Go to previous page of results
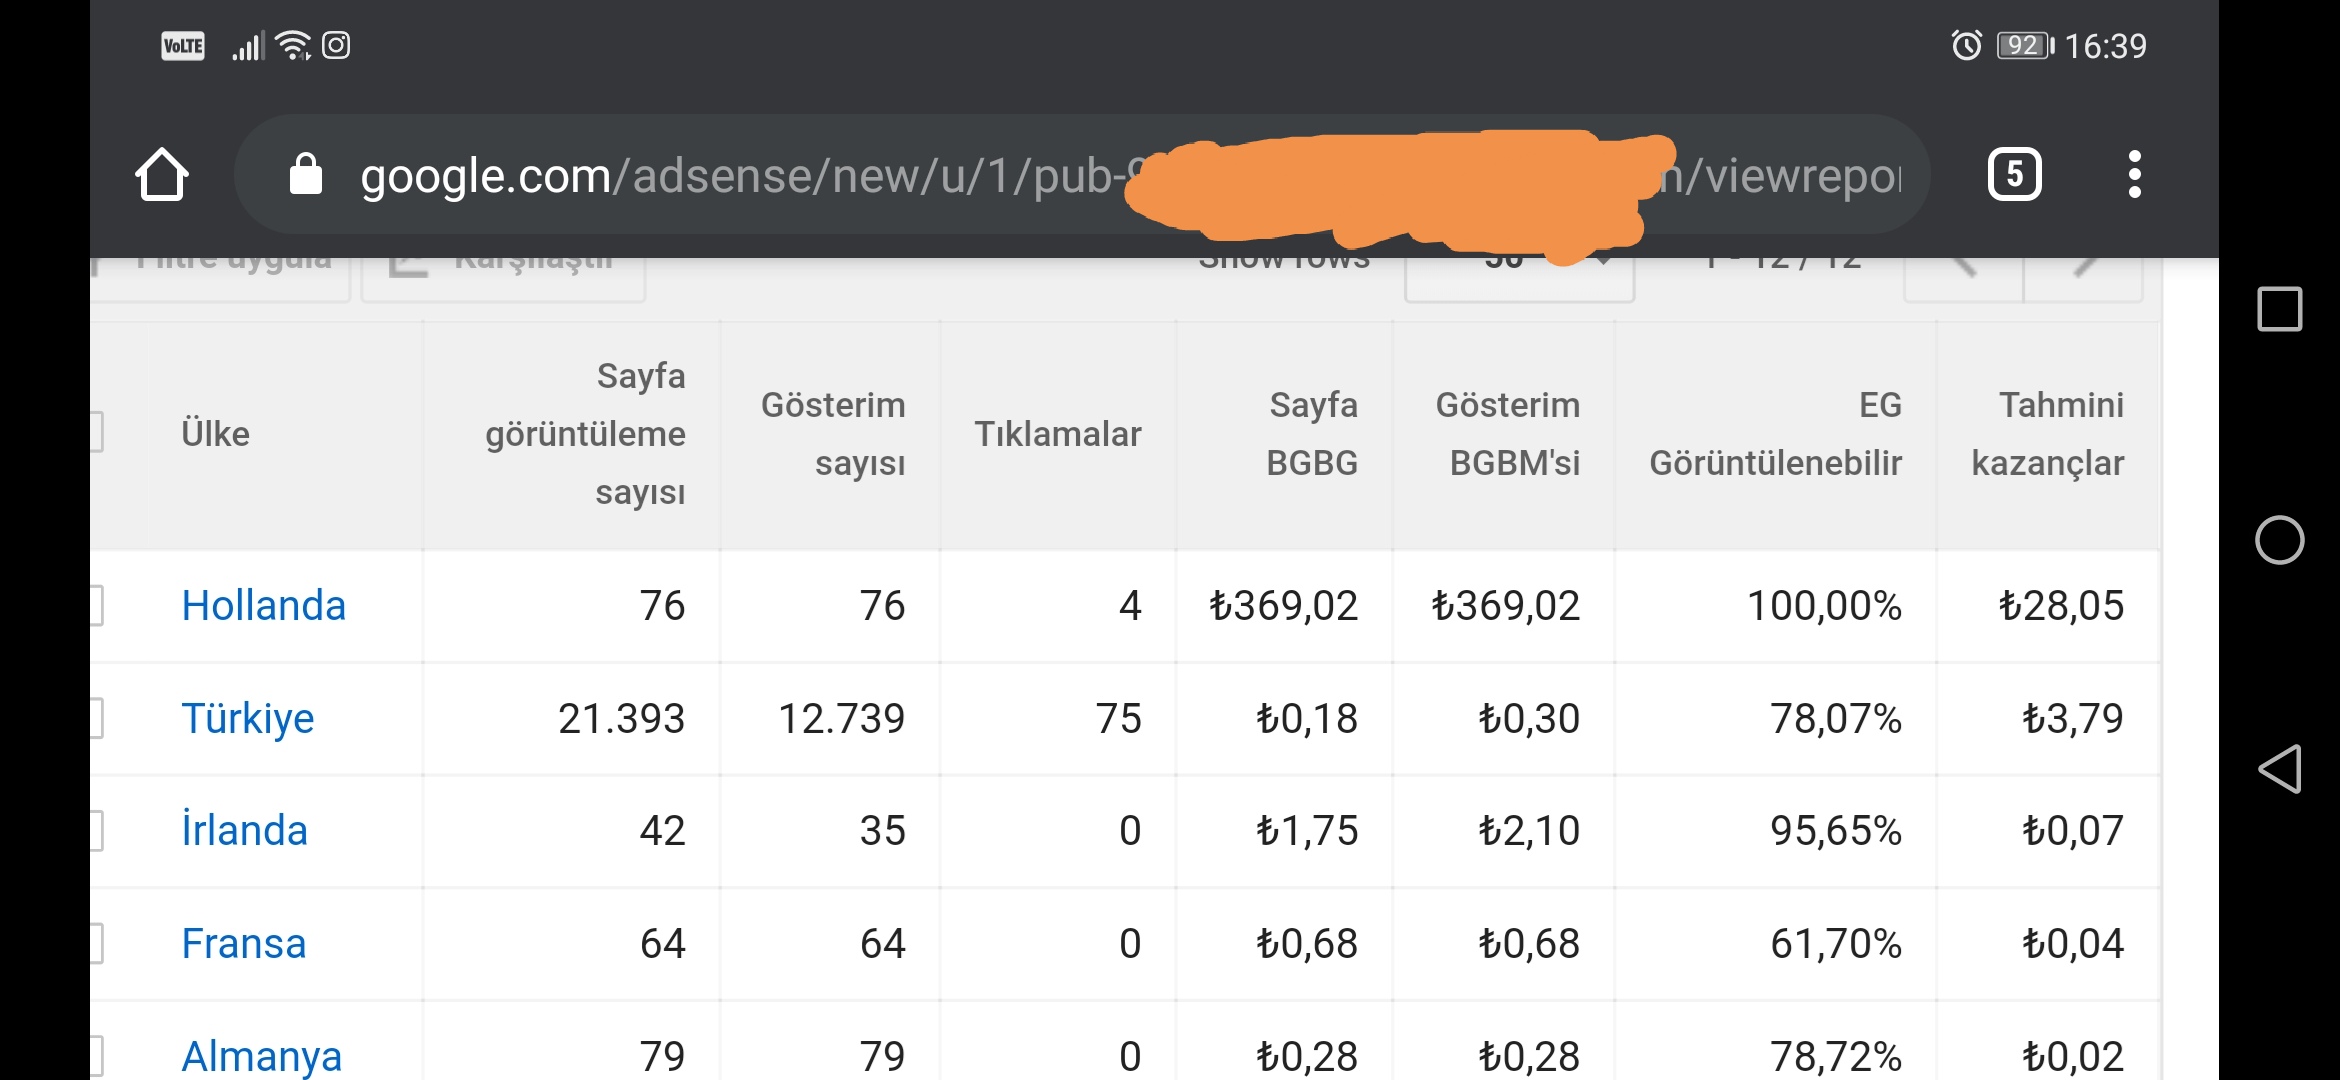The width and height of the screenshot is (2340, 1080). pyautogui.click(x=1964, y=270)
